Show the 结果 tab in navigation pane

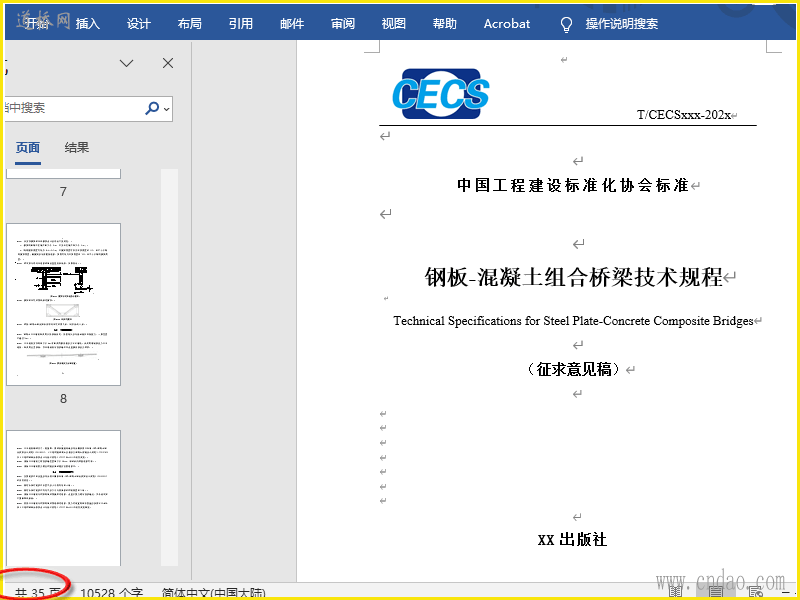(77, 147)
